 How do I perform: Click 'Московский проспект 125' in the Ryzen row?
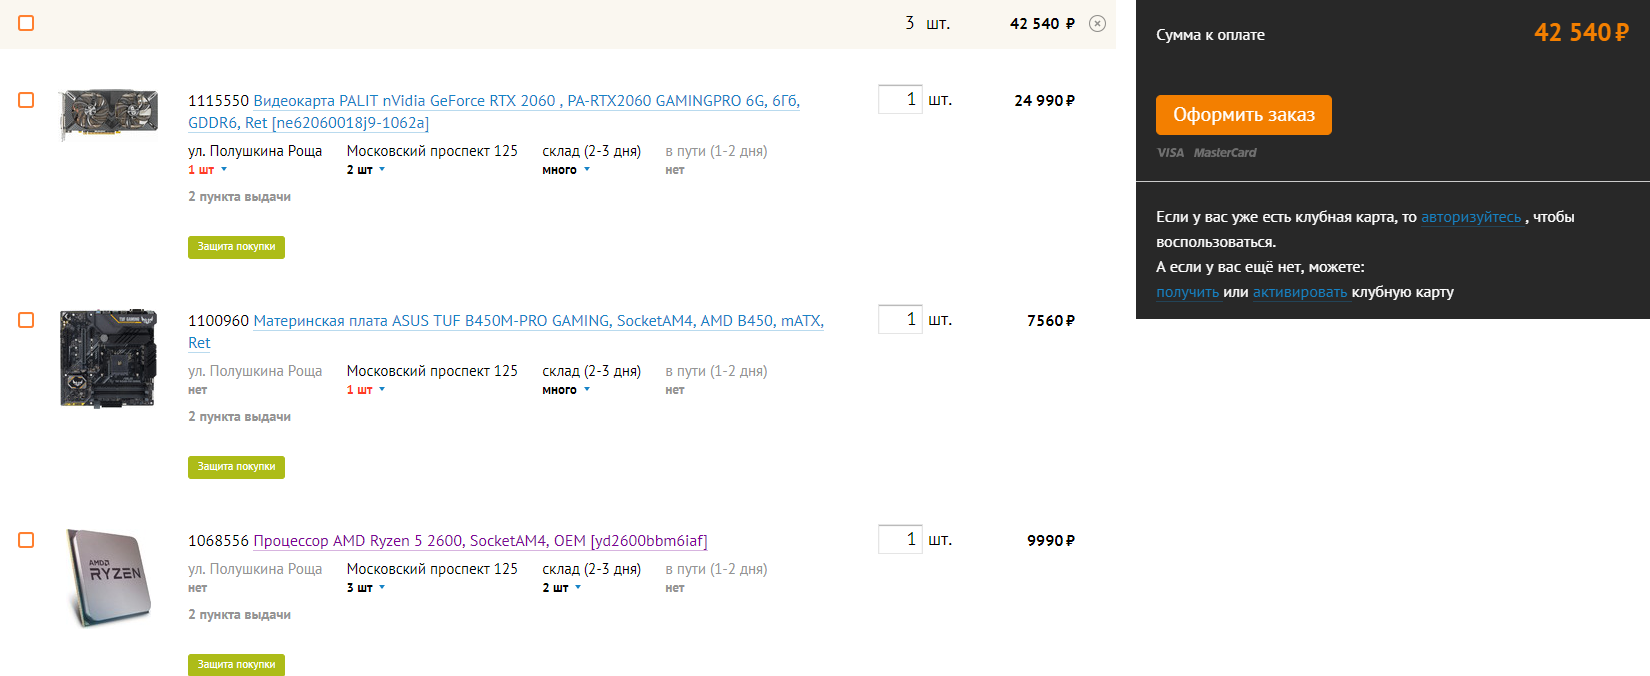tap(432, 569)
